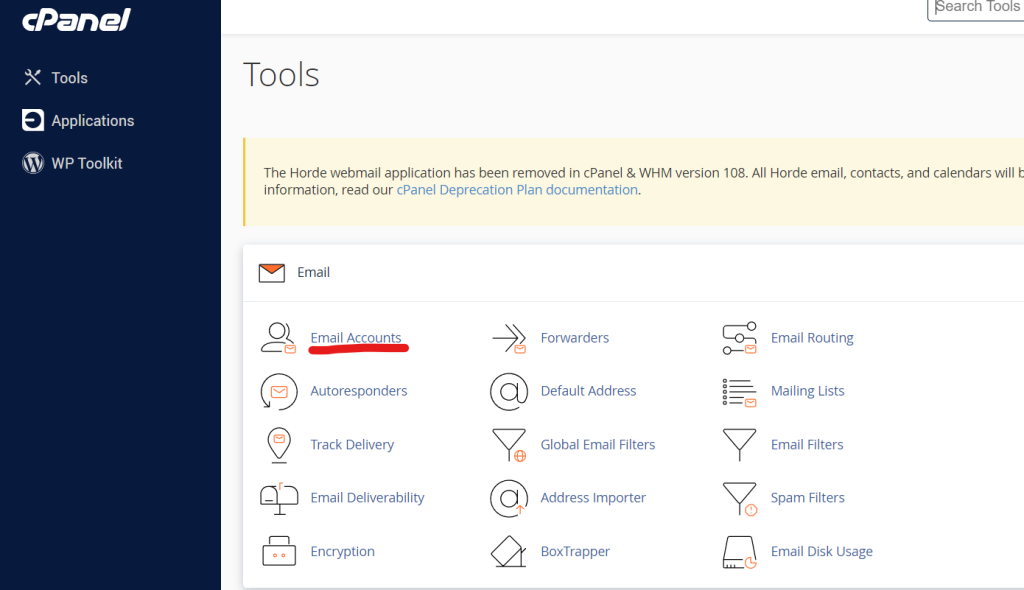Click the Spam Filters funnel icon

point(740,499)
